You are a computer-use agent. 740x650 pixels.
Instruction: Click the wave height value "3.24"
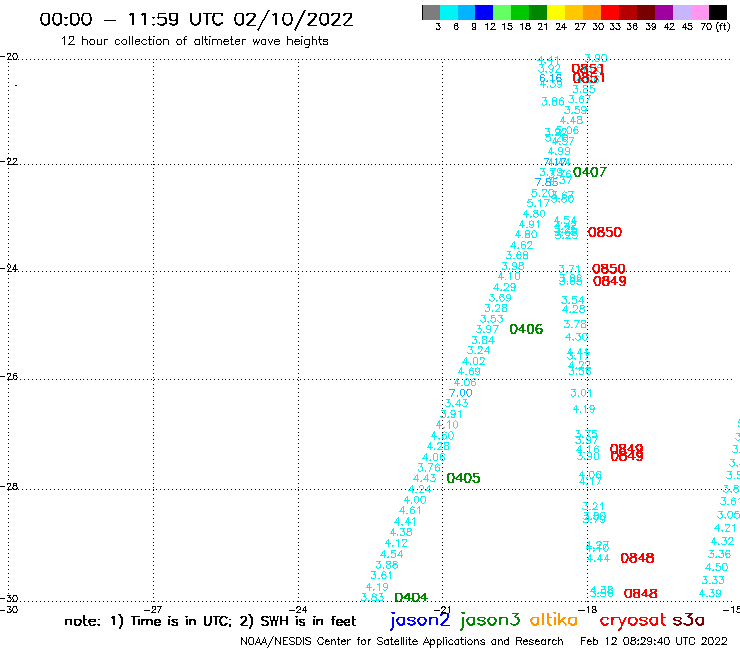click(x=478, y=350)
